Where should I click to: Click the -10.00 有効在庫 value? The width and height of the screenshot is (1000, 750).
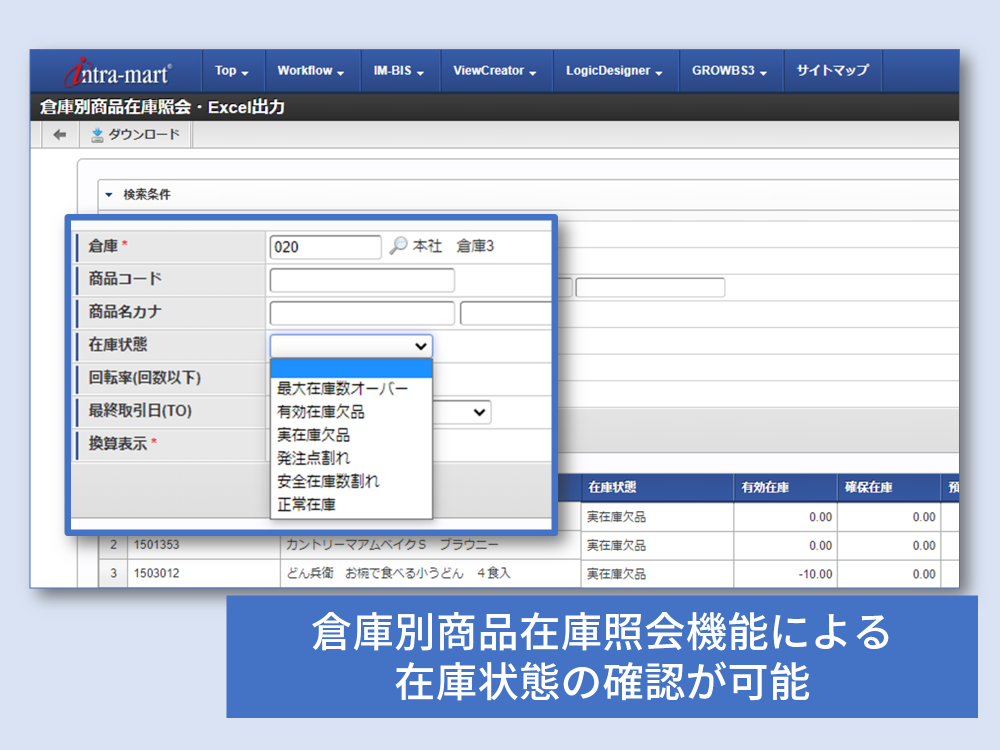(x=815, y=574)
